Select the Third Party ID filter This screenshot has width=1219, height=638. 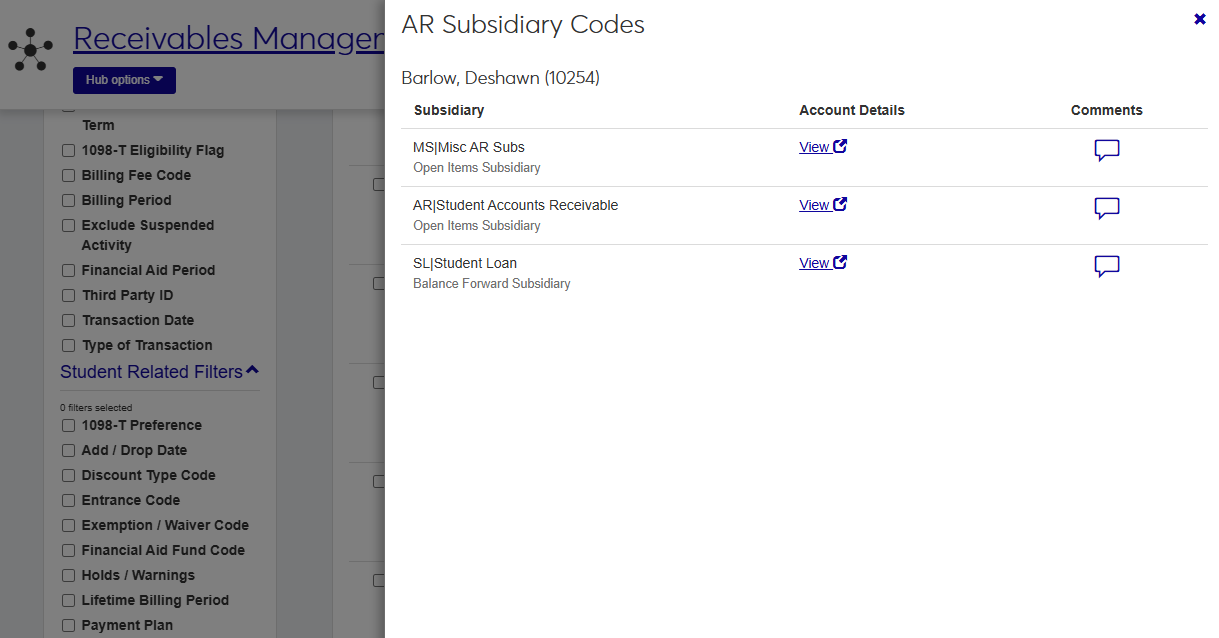[x=68, y=295]
